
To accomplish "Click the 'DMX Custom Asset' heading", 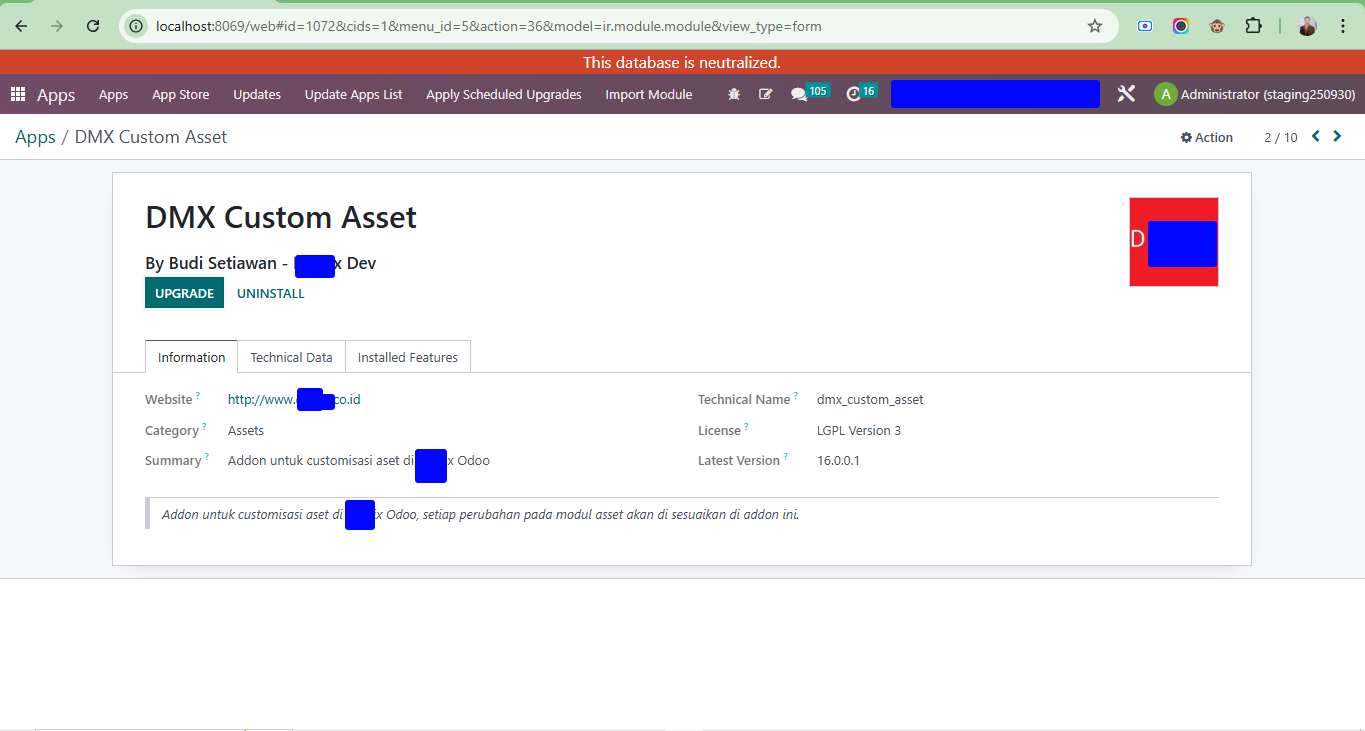I will tap(281, 217).
